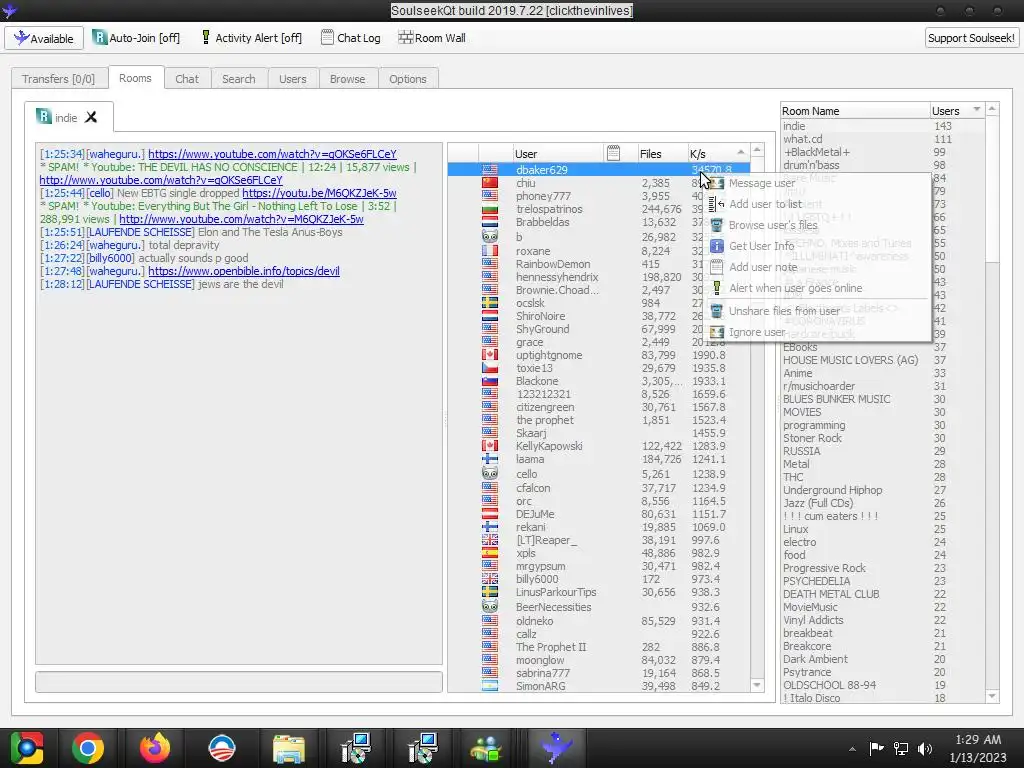Click the Alert when online exclamation icon

click(x=716, y=288)
